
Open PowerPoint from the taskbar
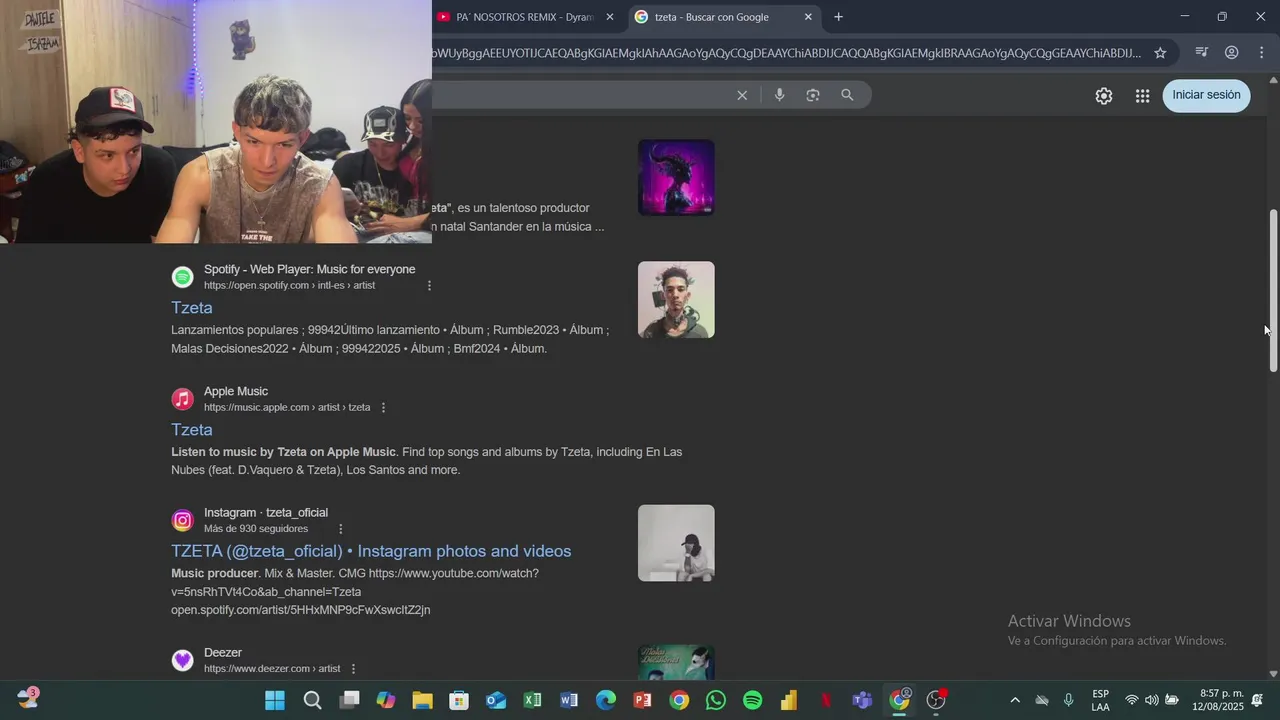642,700
